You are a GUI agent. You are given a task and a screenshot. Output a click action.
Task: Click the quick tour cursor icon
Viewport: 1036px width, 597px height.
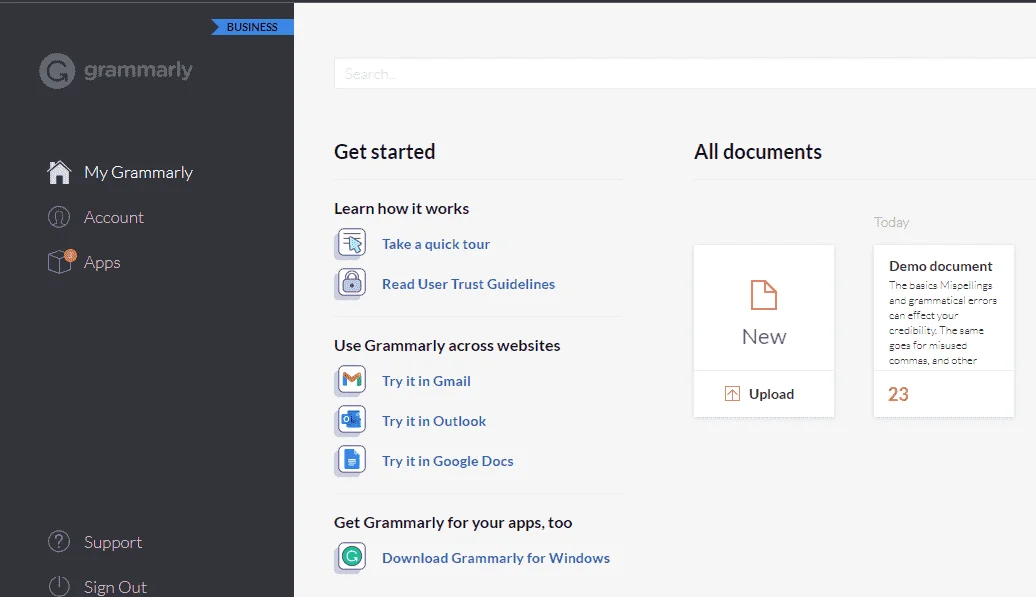(351, 244)
